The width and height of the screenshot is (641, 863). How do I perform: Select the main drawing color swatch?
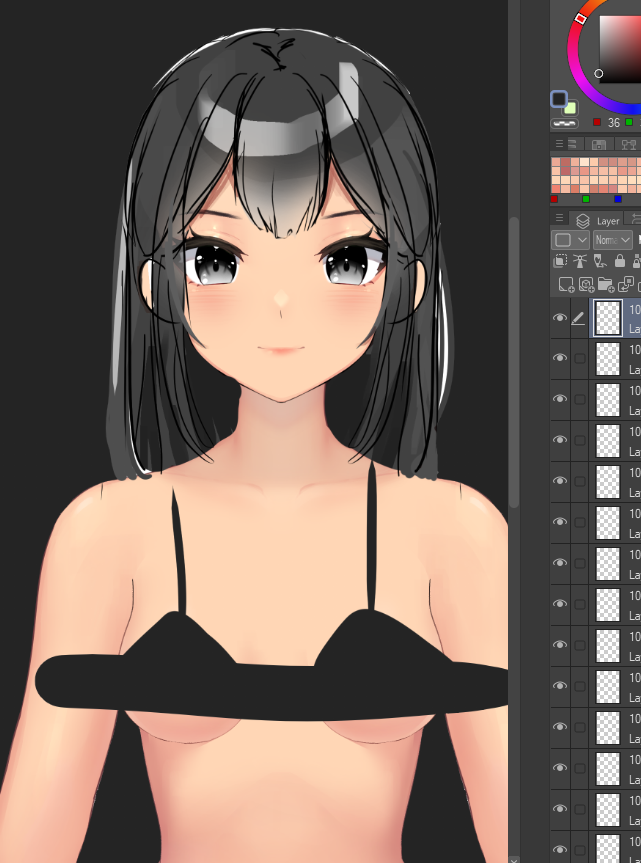(x=559, y=99)
